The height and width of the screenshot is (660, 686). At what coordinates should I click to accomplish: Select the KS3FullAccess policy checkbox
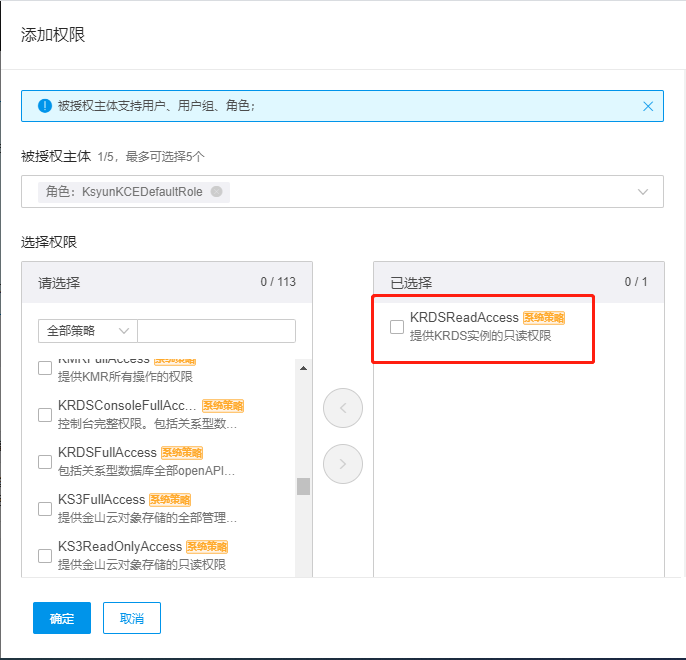45,509
